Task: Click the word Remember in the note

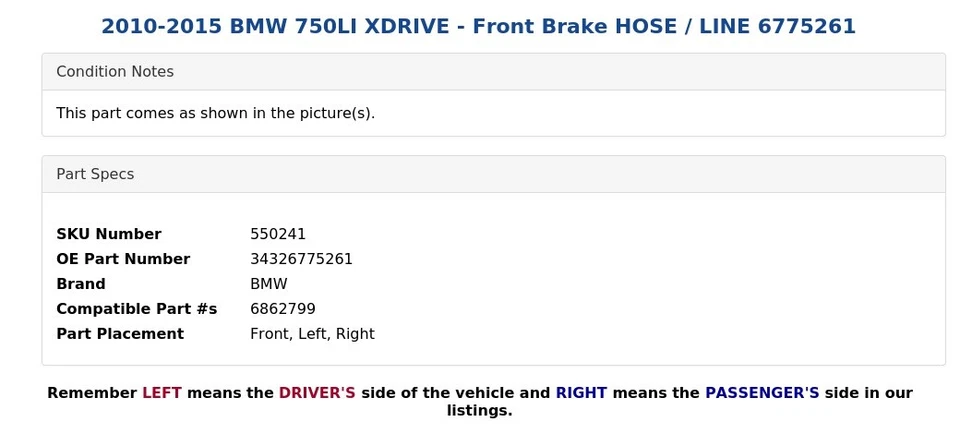Action: (x=91, y=393)
